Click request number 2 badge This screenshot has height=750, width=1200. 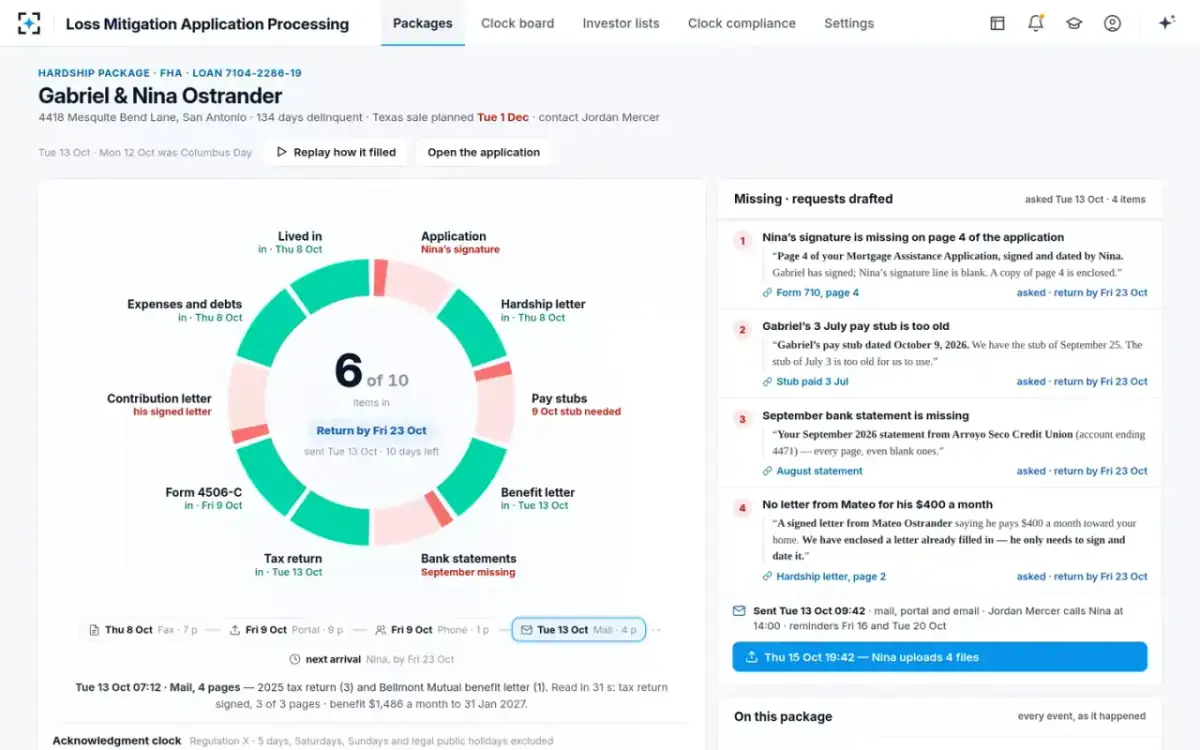tap(742, 330)
